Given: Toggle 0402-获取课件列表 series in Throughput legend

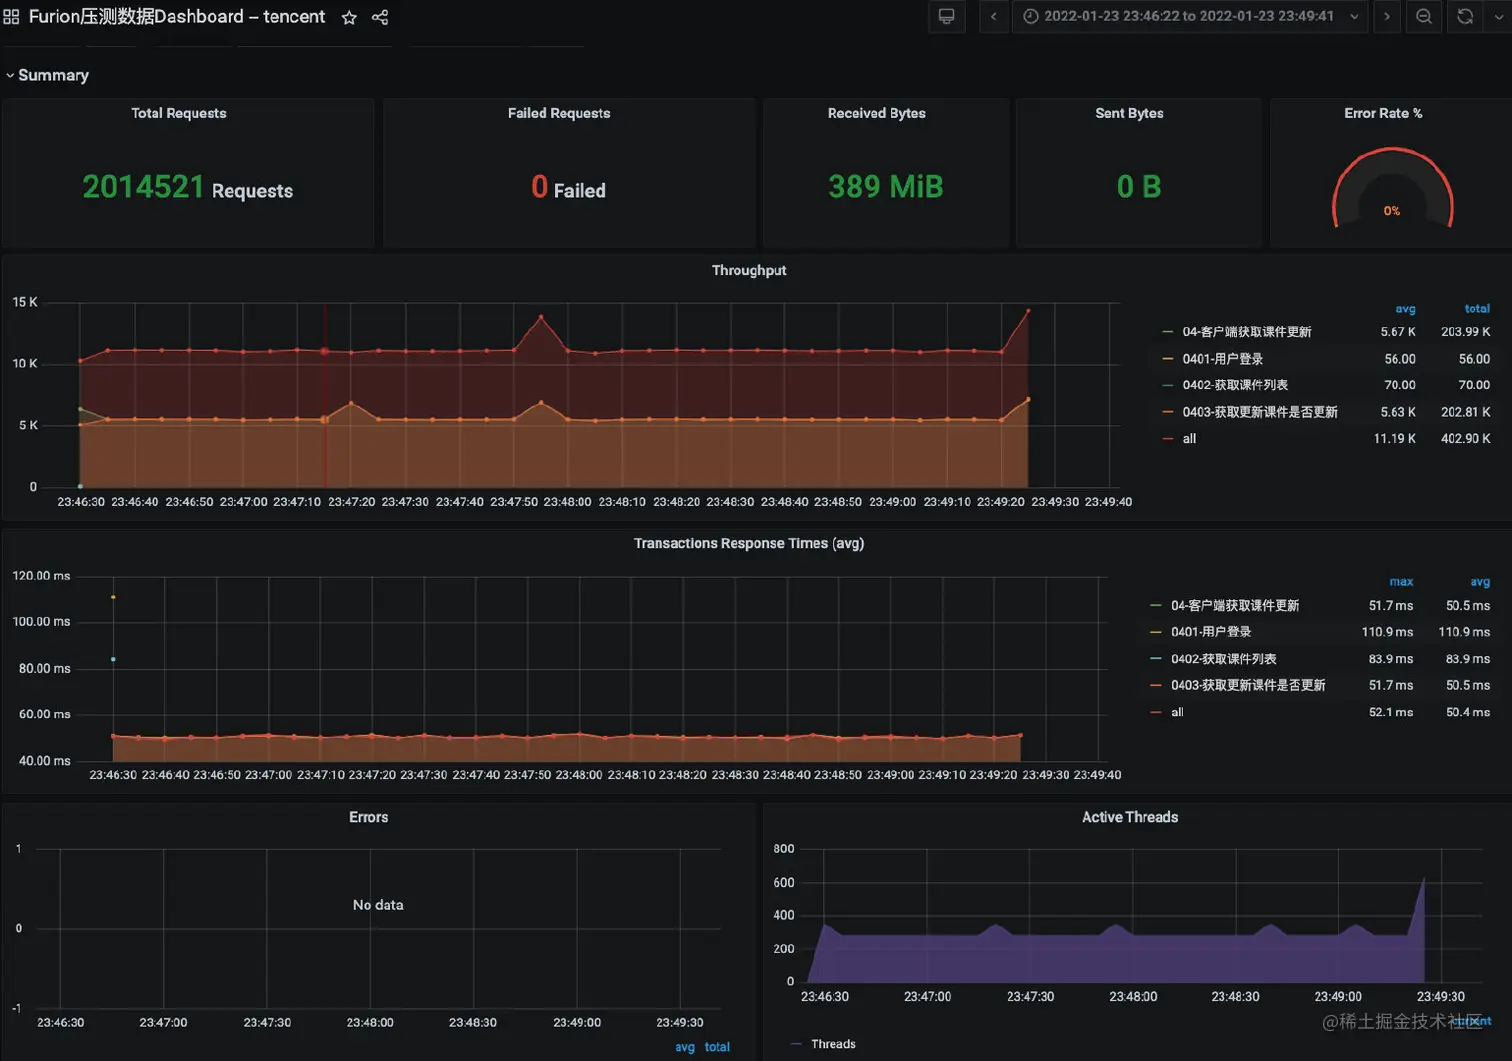Looking at the screenshot, I should pos(1235,385).
